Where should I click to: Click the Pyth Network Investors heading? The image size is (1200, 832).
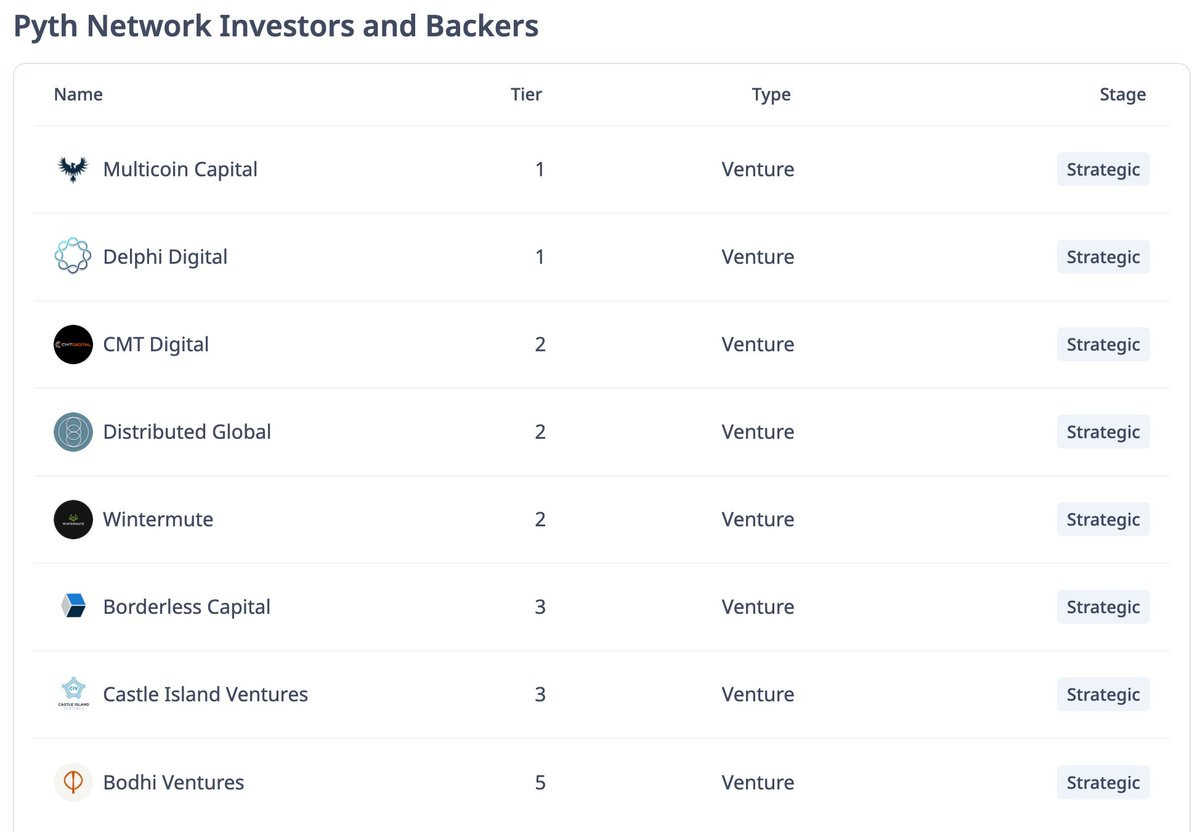coord(275,26)
